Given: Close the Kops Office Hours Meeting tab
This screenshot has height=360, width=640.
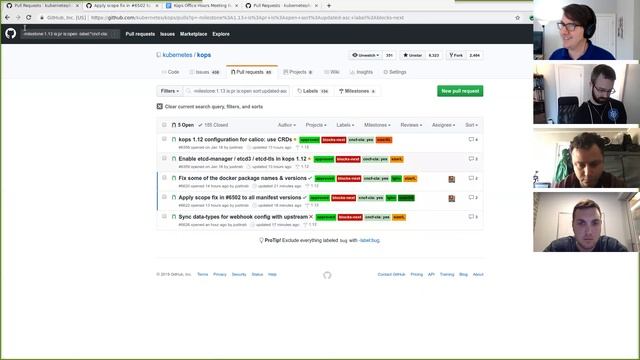Looking at the screenshot, I should 236,6.
